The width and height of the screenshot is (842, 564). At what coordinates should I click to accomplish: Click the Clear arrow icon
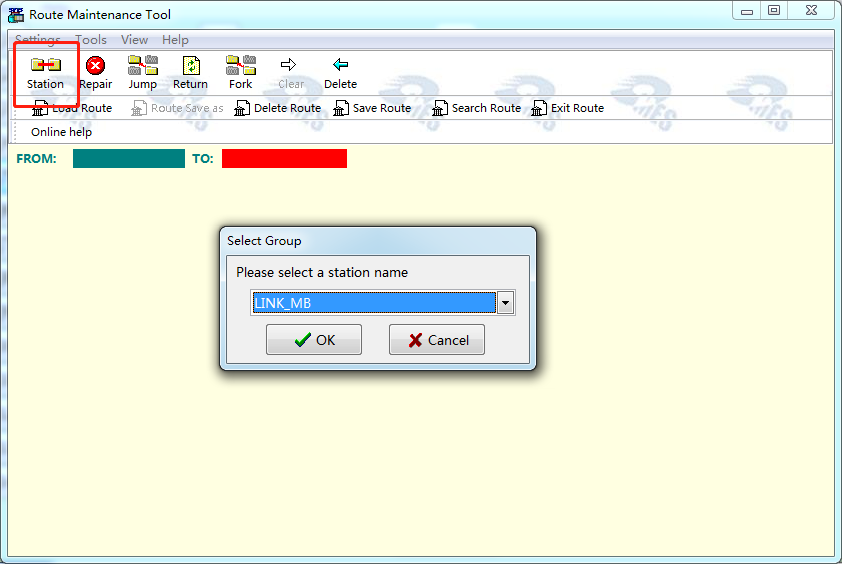pos(290,66)
